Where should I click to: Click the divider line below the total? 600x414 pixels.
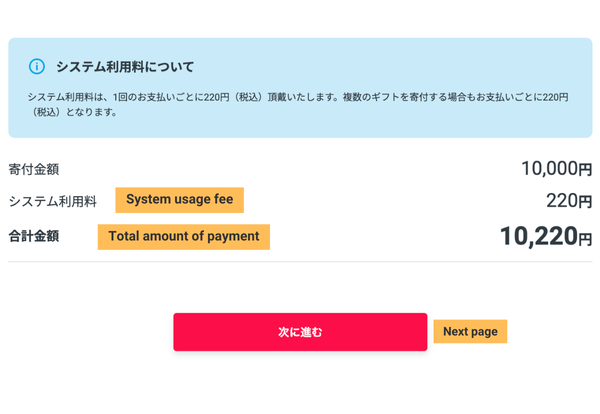[x=300, y=262]
